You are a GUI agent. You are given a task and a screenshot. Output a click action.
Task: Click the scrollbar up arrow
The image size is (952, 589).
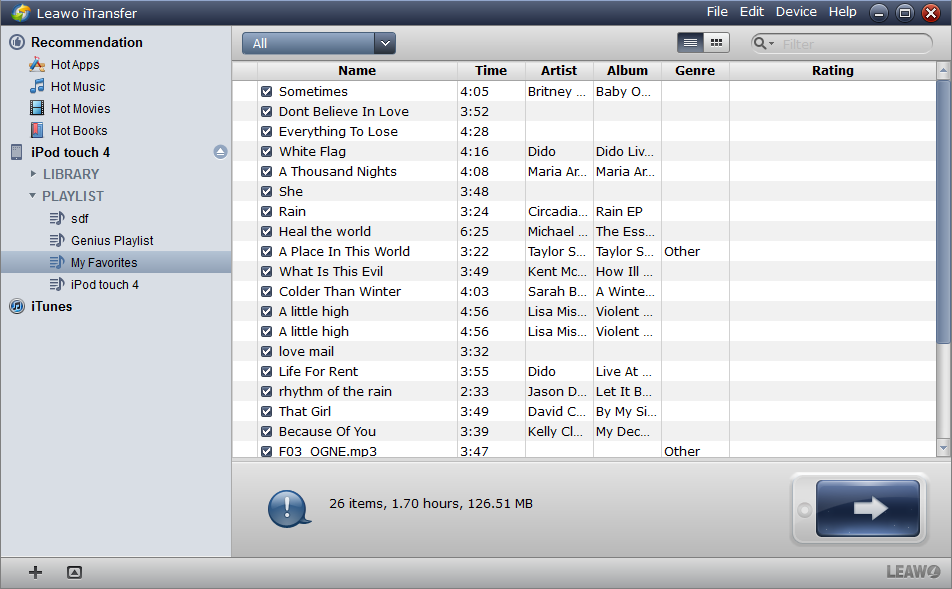[943, 70]
